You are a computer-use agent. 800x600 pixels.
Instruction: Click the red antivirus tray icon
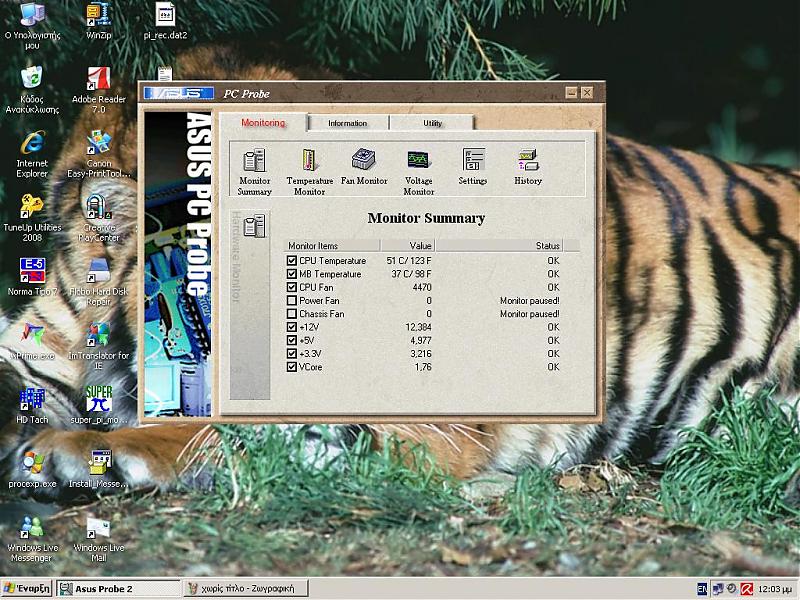coord(746,589)
